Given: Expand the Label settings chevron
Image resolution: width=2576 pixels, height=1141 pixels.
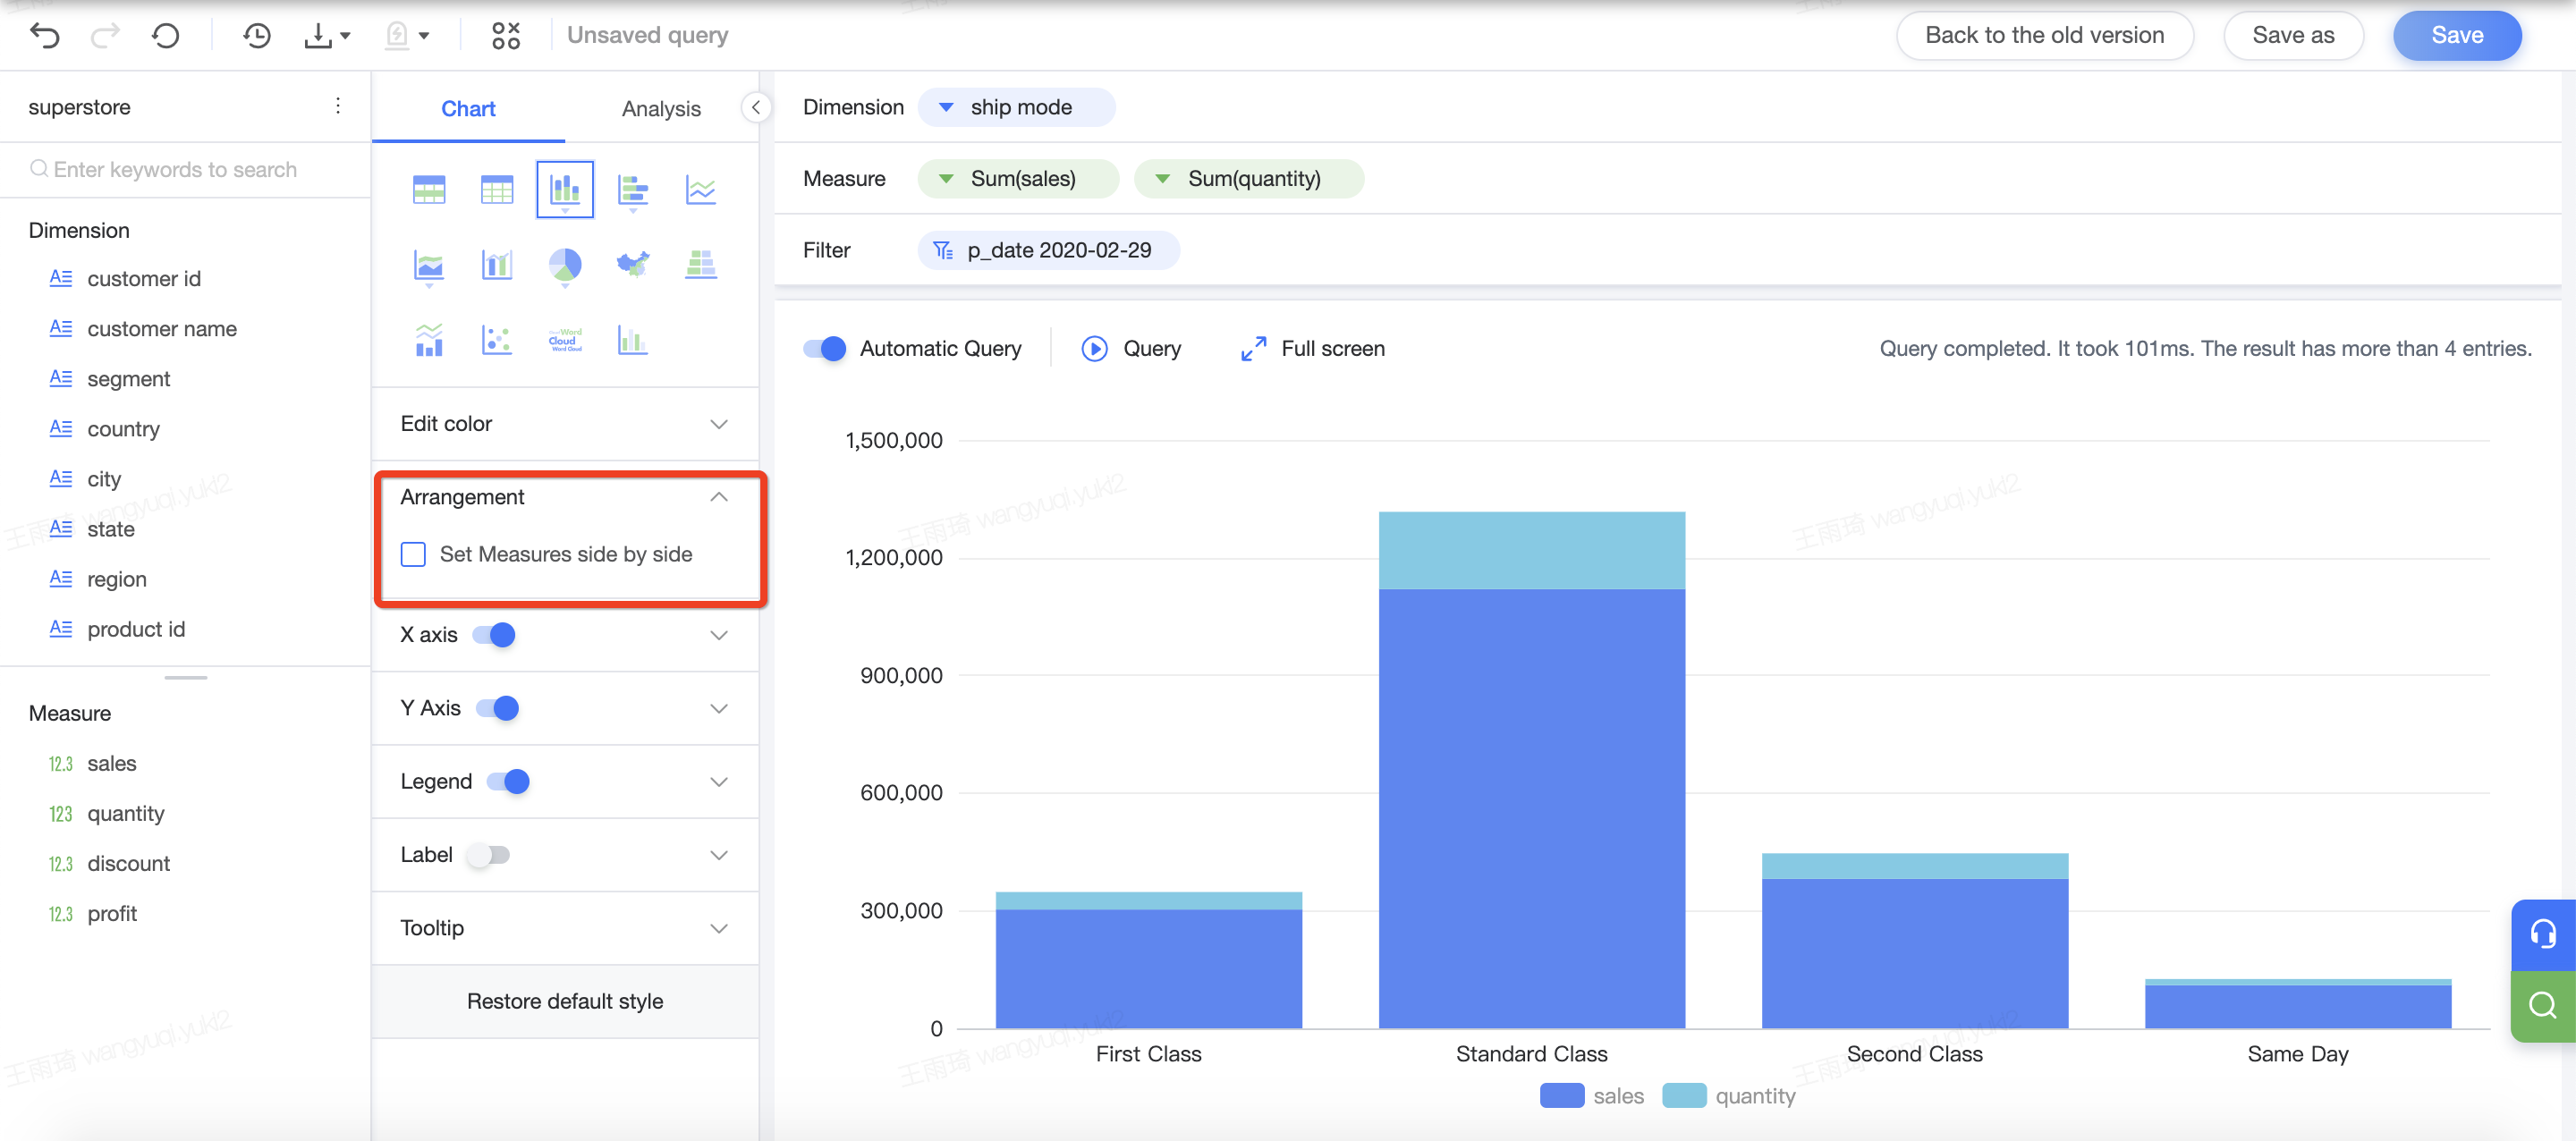Looking at the screenshot, I should [x=718, y=855].
